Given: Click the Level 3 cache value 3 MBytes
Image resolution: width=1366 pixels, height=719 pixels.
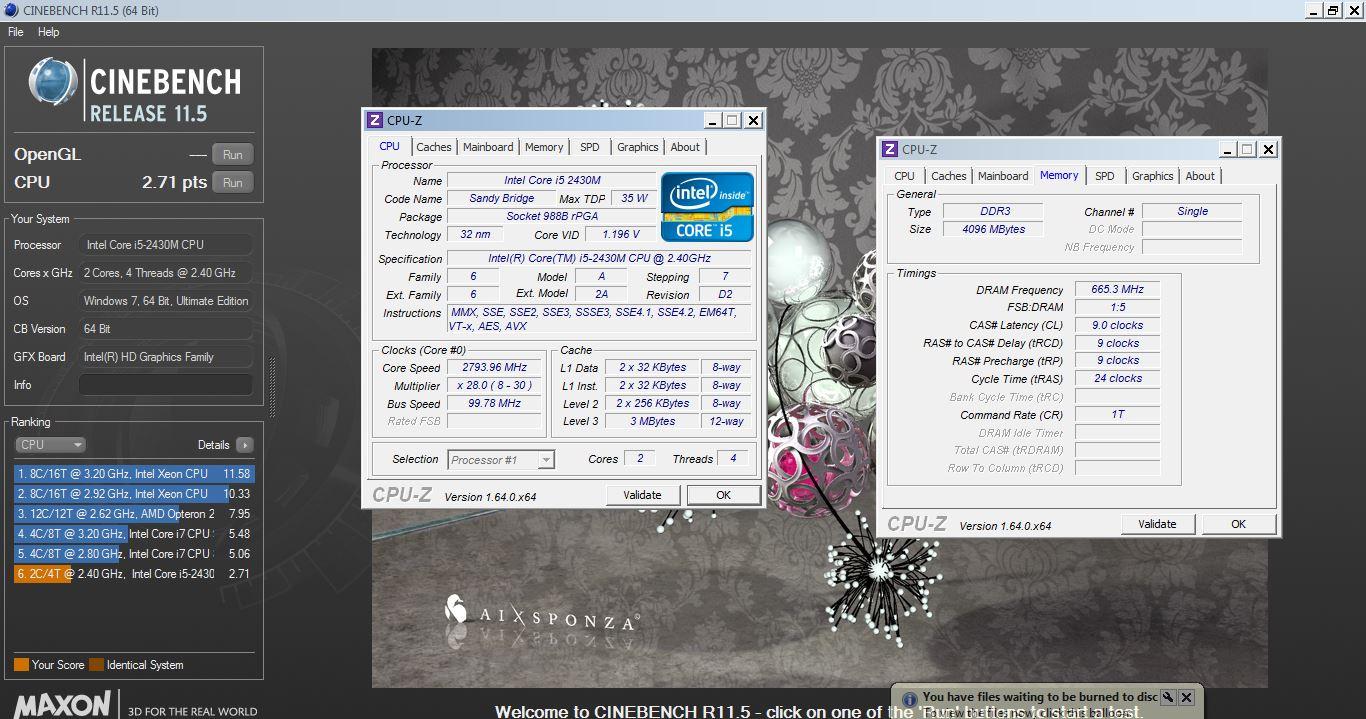Looking at the screenshot, I should pyautogui.click(x=653, y=422).
